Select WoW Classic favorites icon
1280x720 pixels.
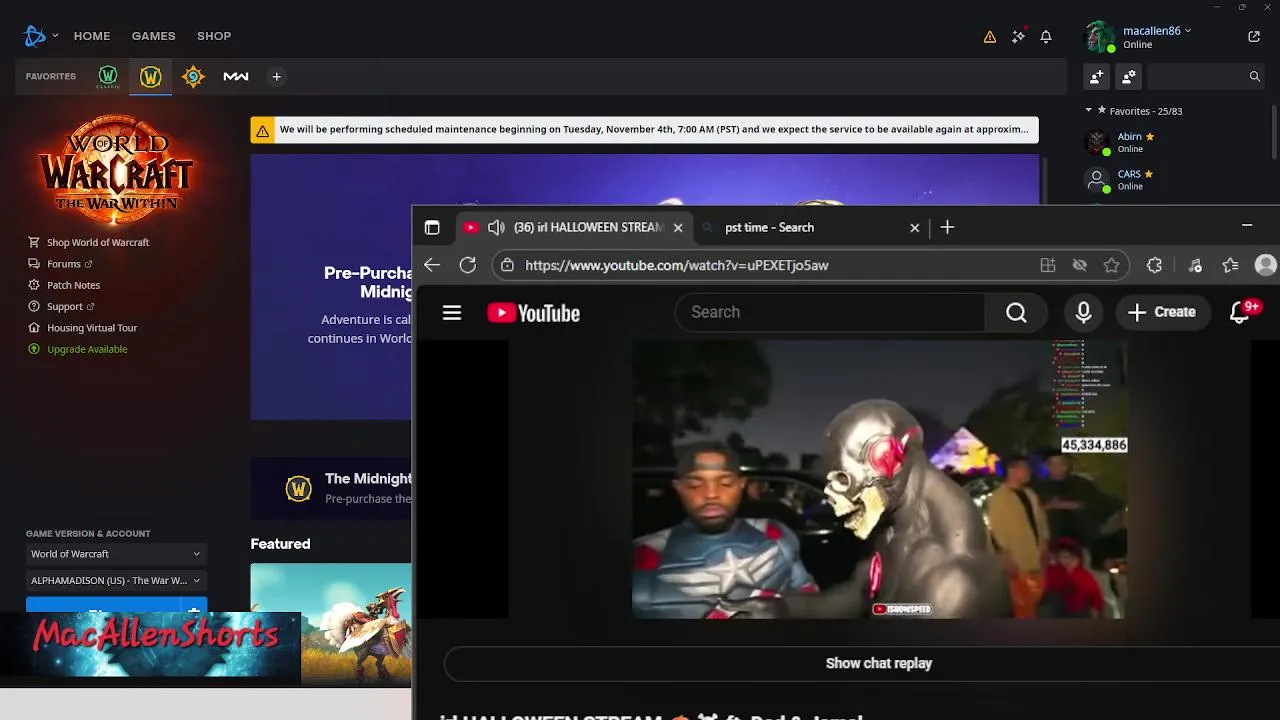(x=108, y=77)
